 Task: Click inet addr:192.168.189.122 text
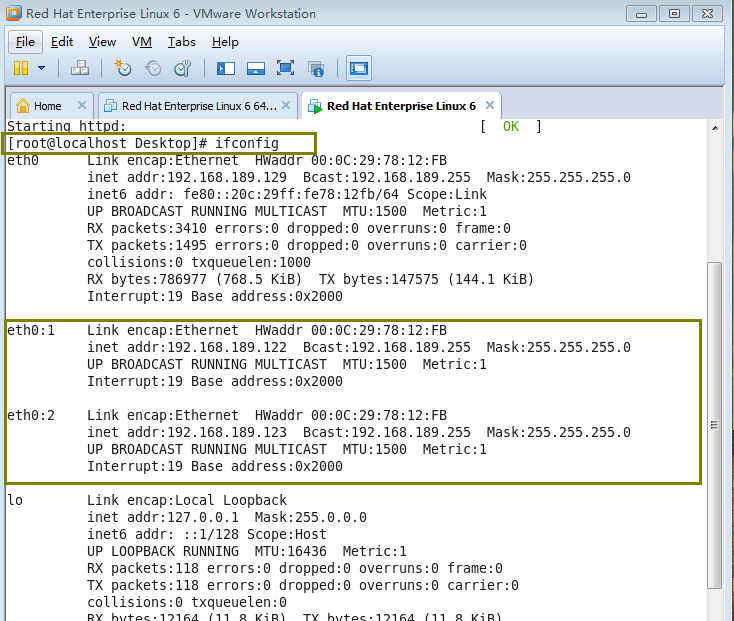[x=187, y=347]
